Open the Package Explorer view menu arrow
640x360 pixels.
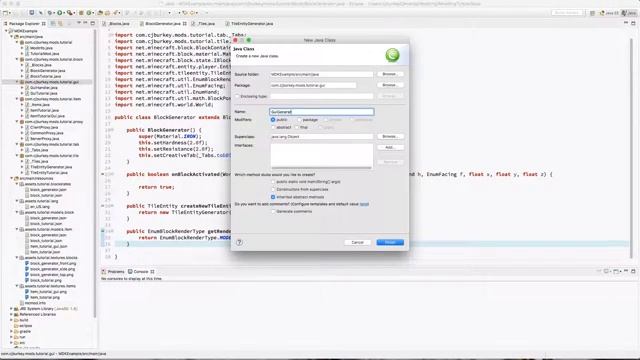point(78,23)
